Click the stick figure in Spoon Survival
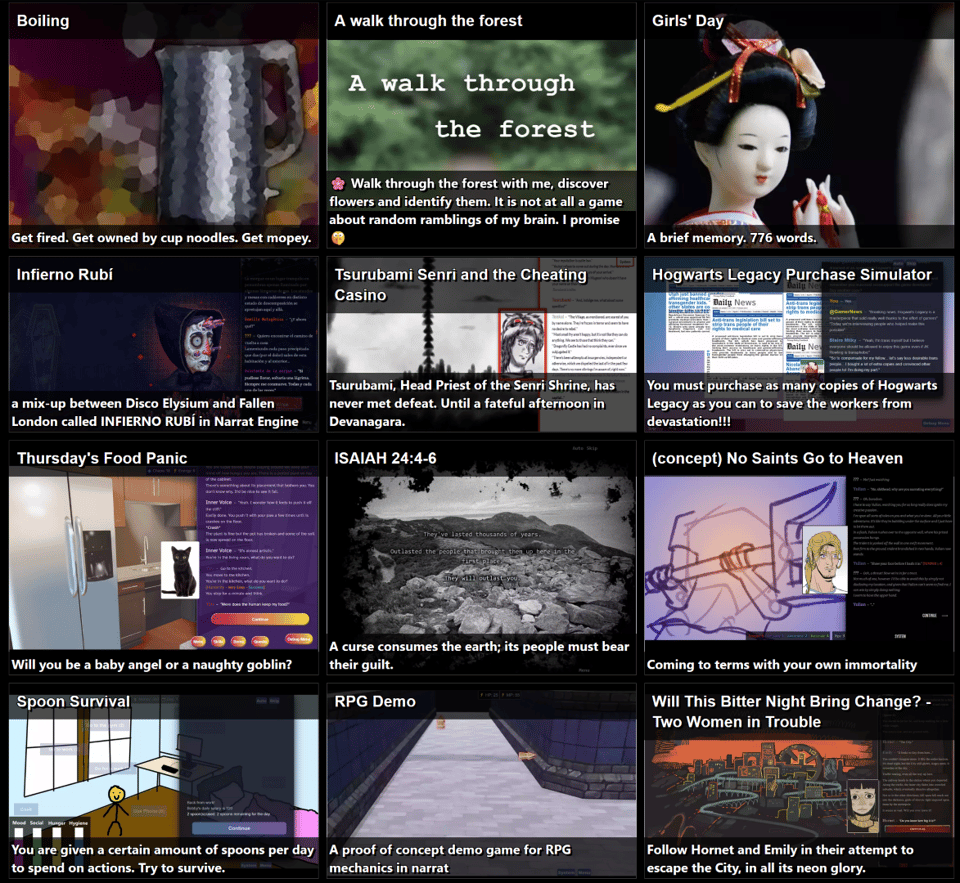The width and height of the screenshot is (960, 883). 118,800
